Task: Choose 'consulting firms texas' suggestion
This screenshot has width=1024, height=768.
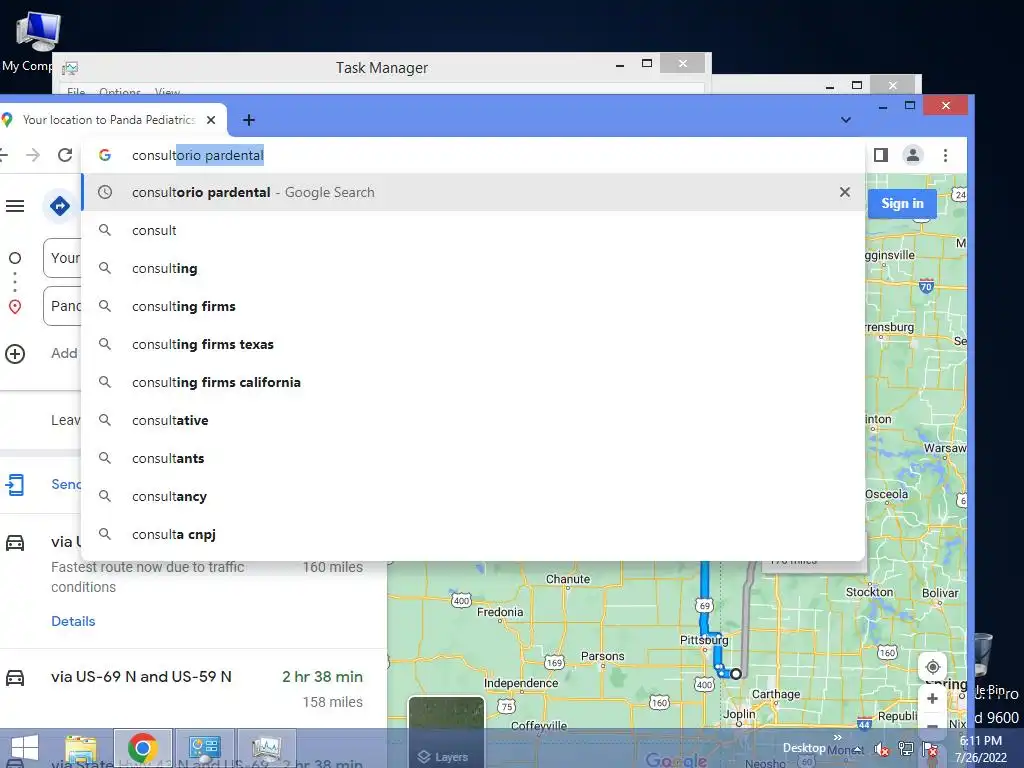Action: click(473, 344)
